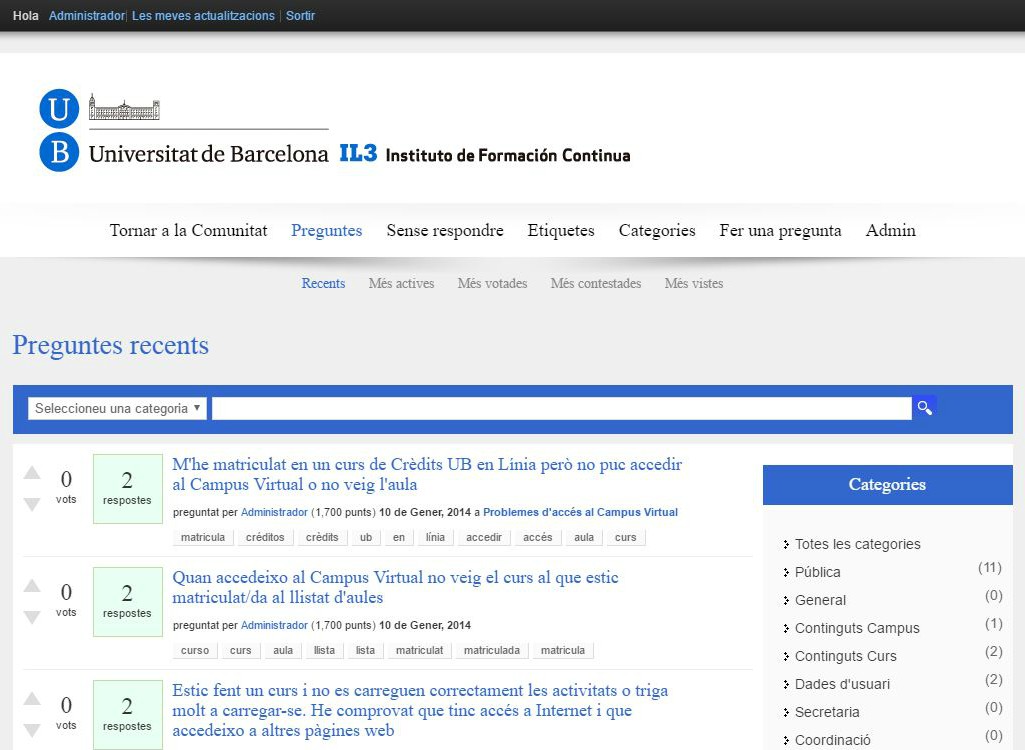Open Les meves actualitzacions link
Viewport: 1025px width, 750px height.
pos(203,16)
